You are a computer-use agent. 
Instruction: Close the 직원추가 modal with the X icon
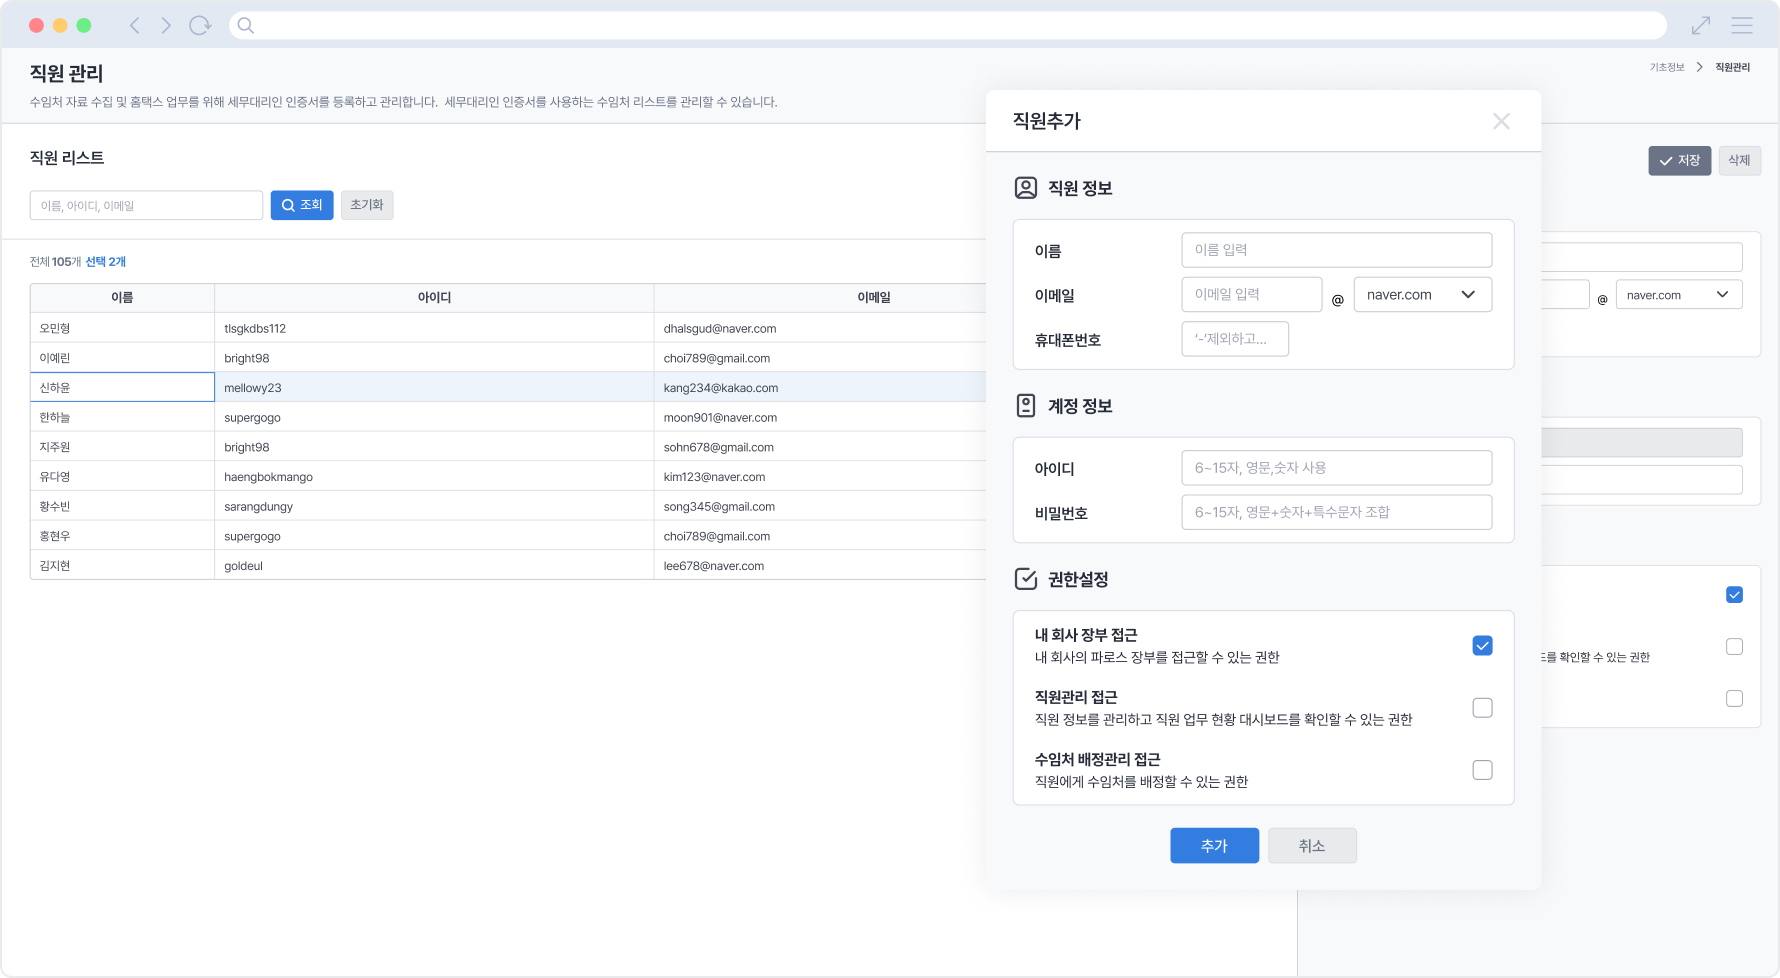pos(1501,121)
